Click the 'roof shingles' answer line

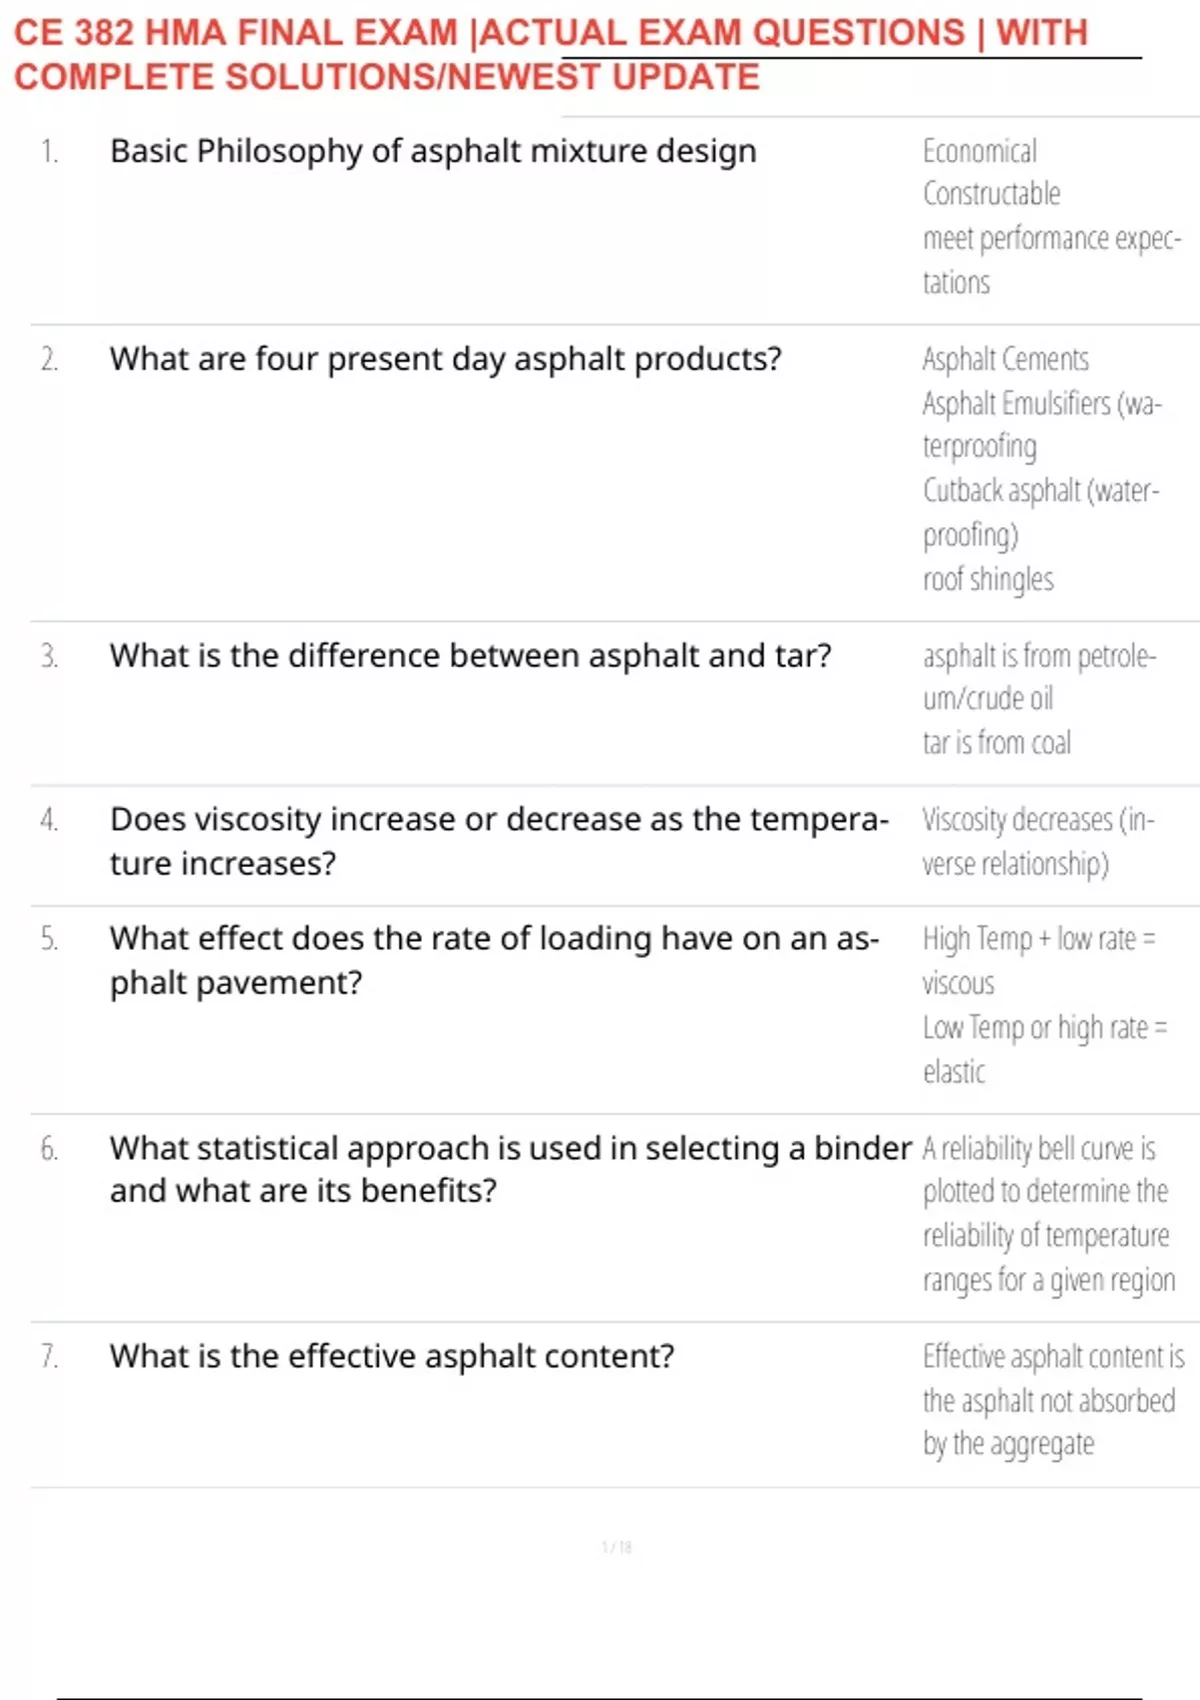[988, 579]
